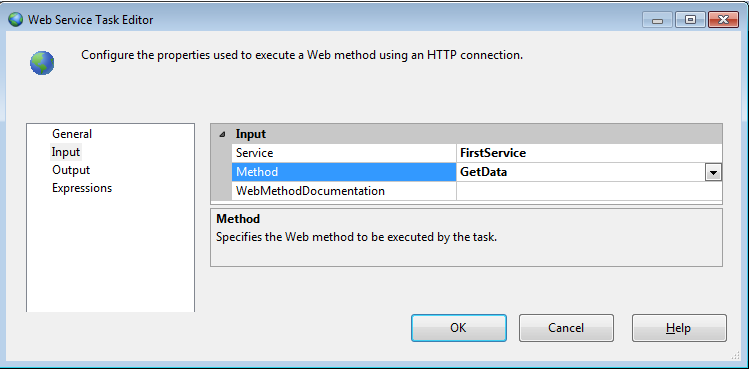Close the Web Service Task Editor dialog
749x369 pixels.
(x=723, y=20)
